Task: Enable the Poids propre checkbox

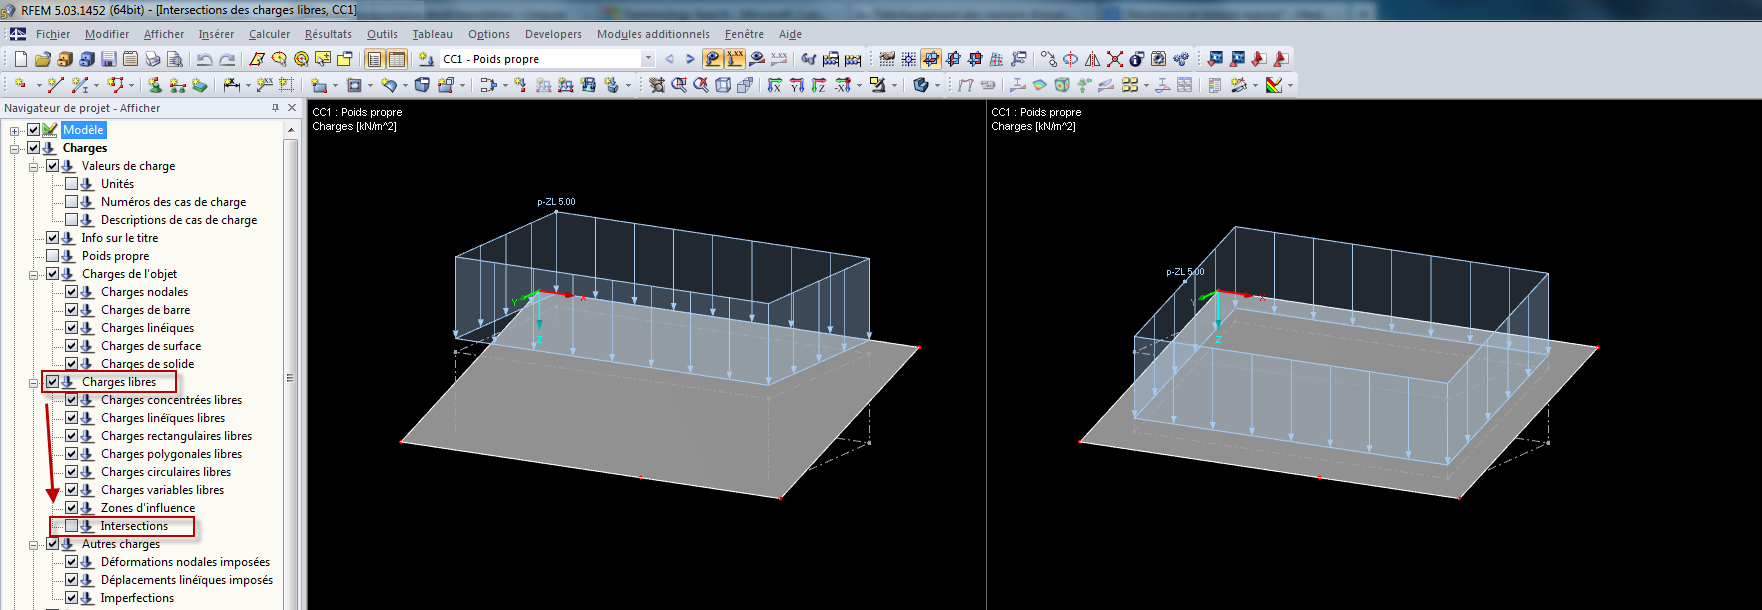Action: pos(52,256)
